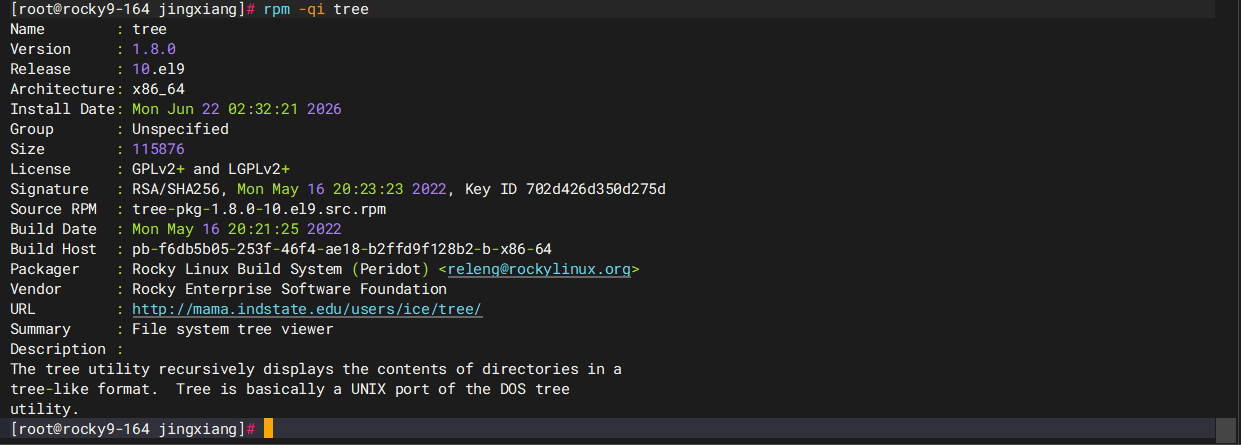This screenshot has width=1241, height=445.
Task: Select the Version value 1.8.0
Action: point(153,49)
